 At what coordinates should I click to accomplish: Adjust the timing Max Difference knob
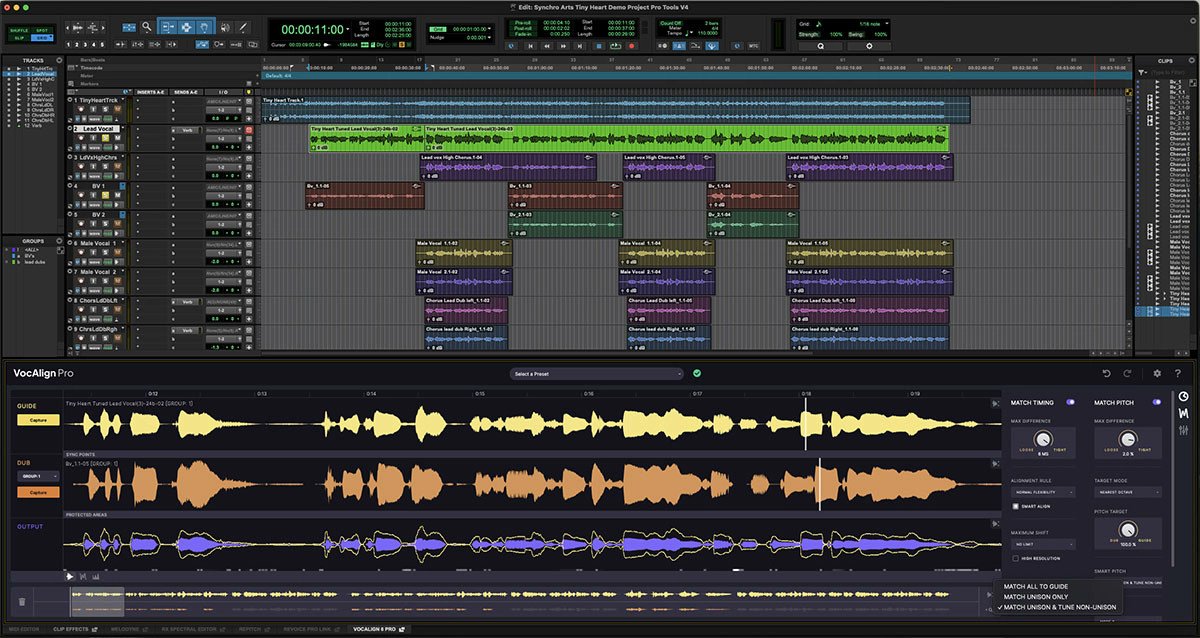click(1042, 438)
